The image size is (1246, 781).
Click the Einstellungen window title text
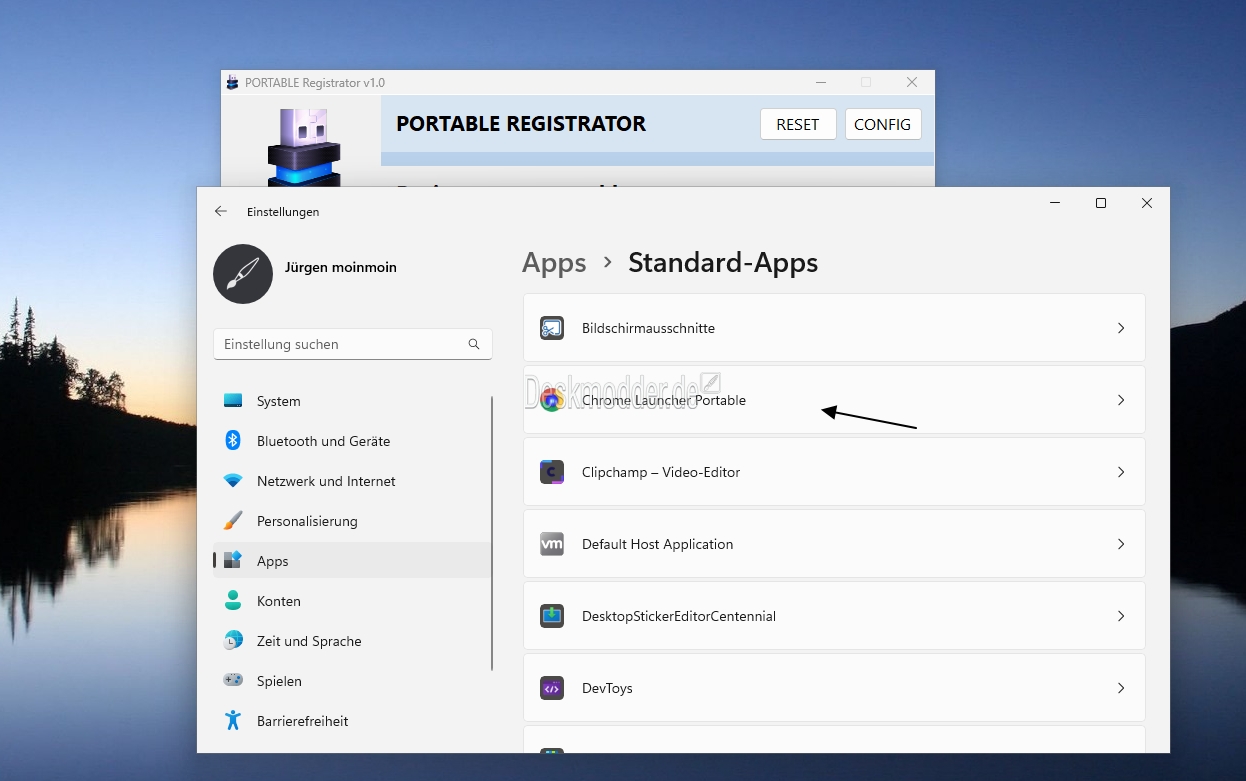pyautogui.click(x=283, y=212)
